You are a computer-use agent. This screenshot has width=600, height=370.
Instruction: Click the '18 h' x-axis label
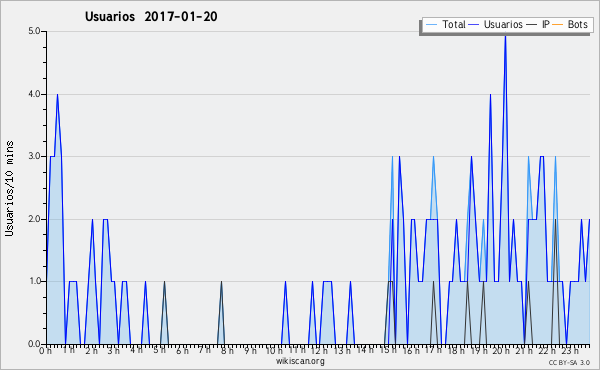(x=456, y=350)
